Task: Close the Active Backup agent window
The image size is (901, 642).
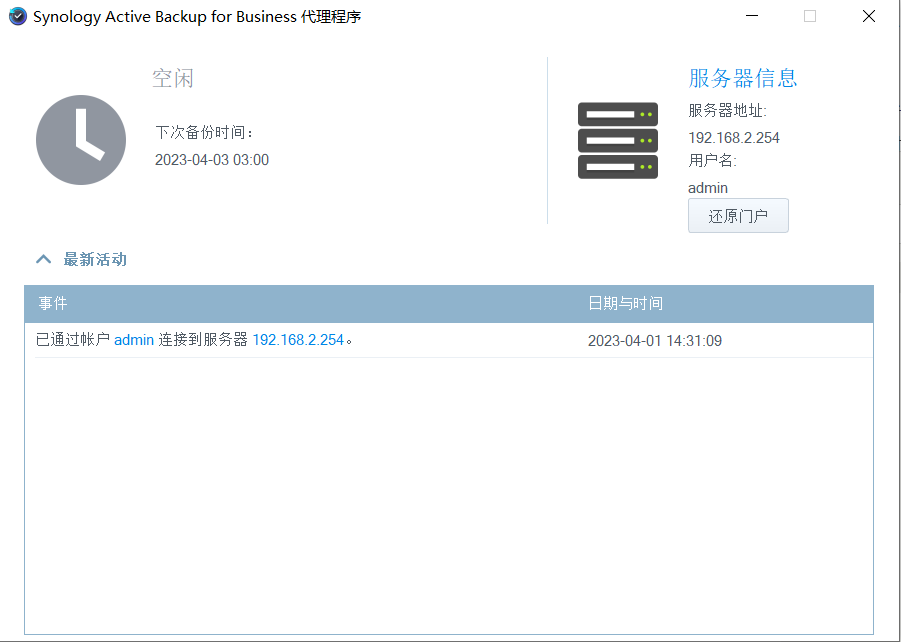Action: tap(870, 16)
